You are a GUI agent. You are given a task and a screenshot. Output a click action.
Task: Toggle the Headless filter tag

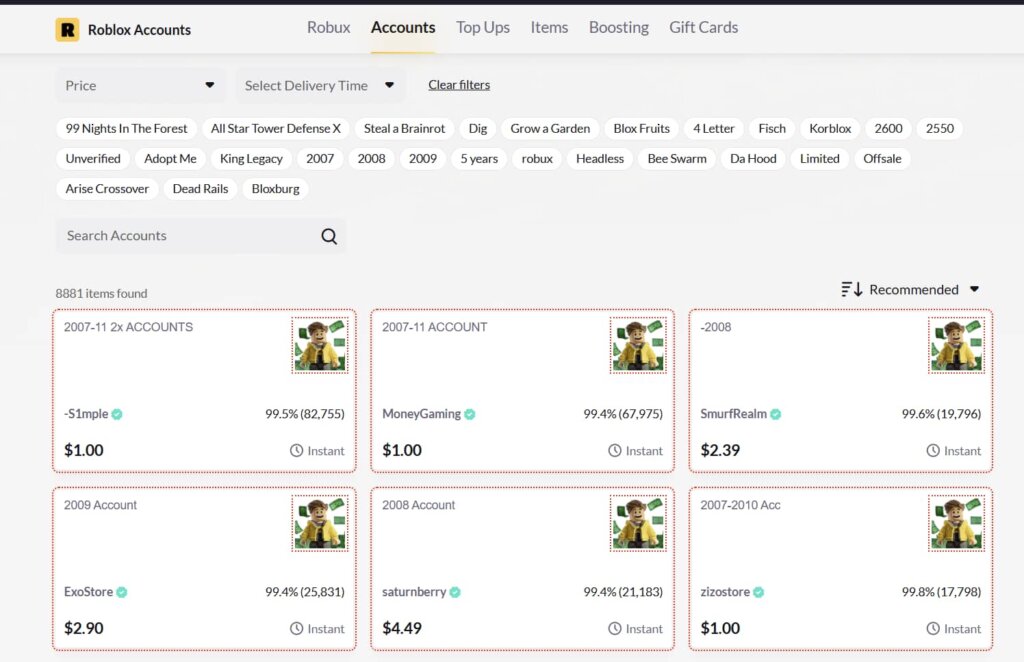pos(600,159)
